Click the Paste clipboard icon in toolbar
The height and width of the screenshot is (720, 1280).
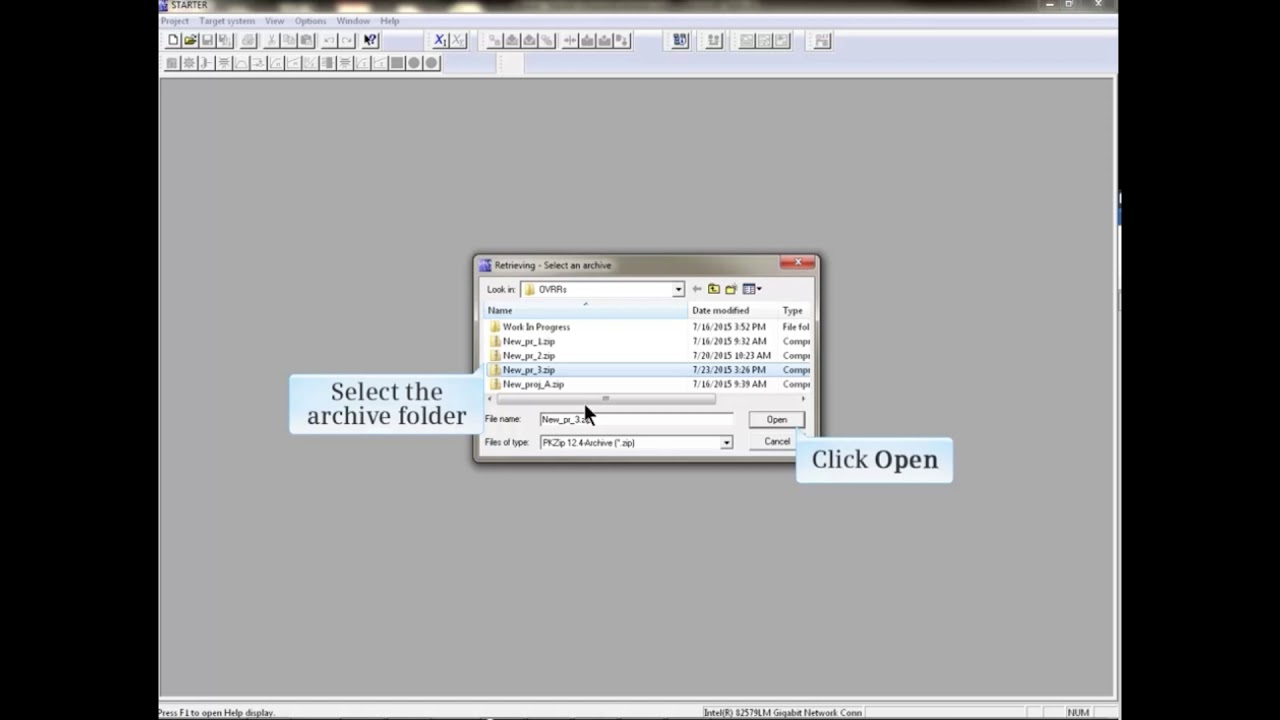306,41
